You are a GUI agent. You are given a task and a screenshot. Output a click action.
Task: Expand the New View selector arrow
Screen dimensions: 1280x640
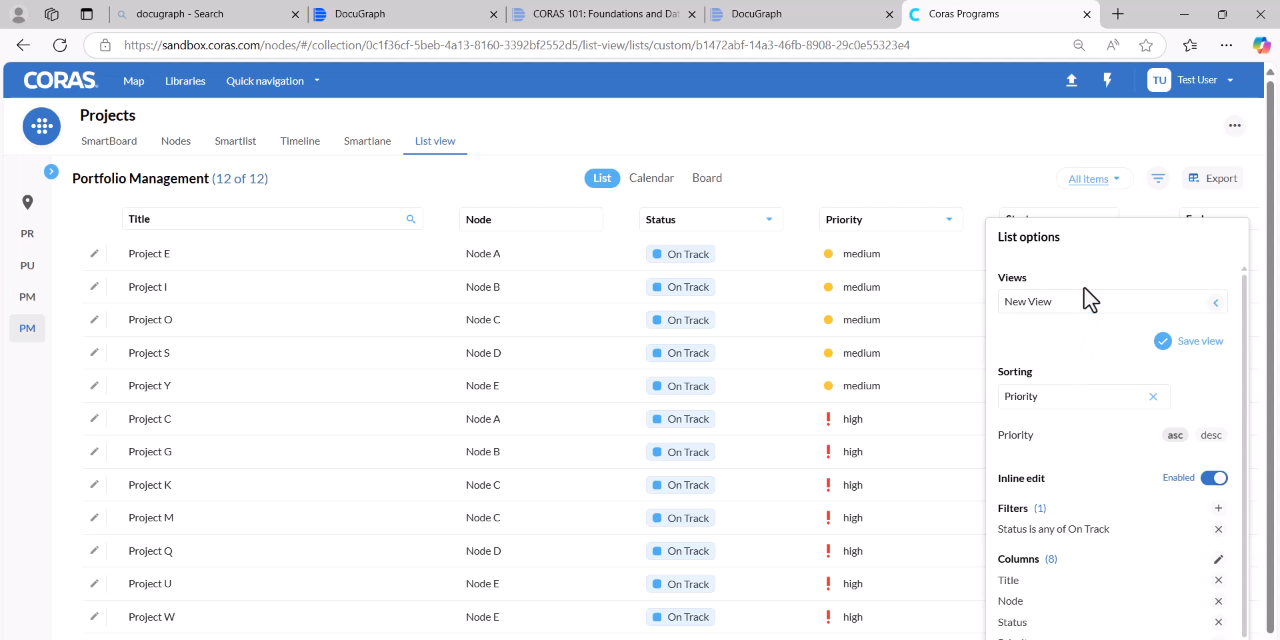click(1216, 302)
